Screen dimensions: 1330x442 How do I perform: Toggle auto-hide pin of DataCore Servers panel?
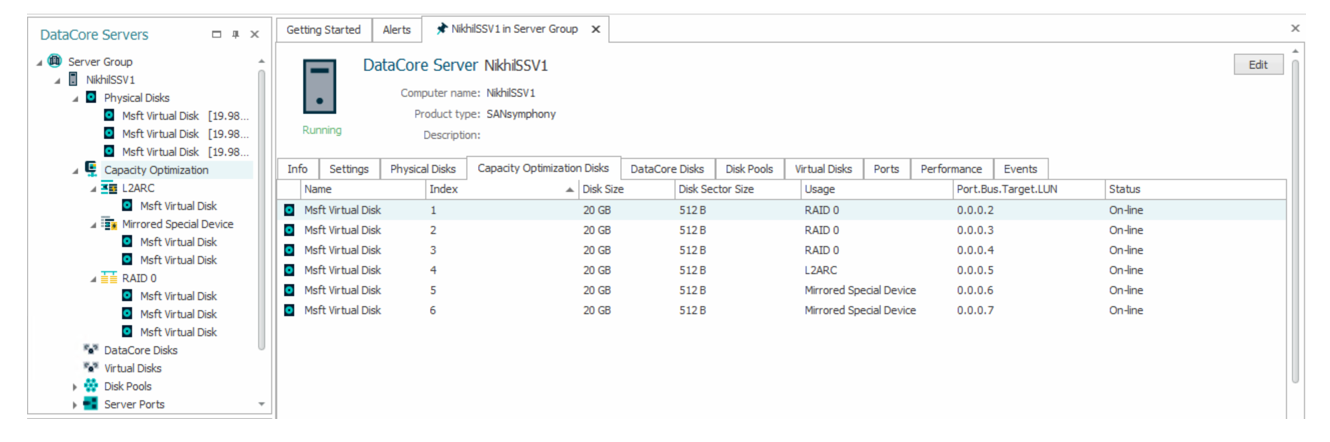click(x=235, y=35)
